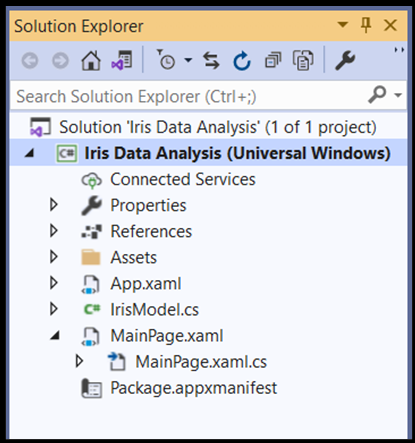Image resolution: width=415 pixels, height=443 pixels.
Task: Expand the Assets folder
Action: click(x=53, y=257)
